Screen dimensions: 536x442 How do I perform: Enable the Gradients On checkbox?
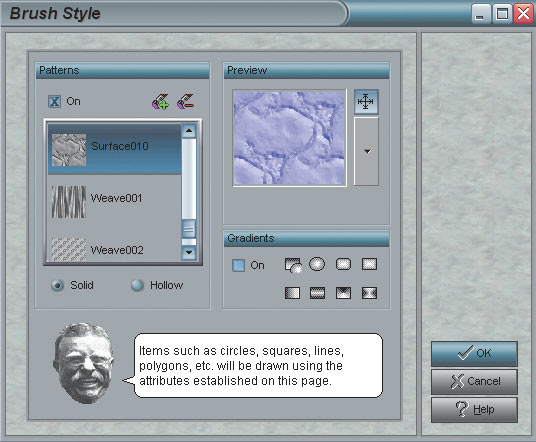[238, 265]
